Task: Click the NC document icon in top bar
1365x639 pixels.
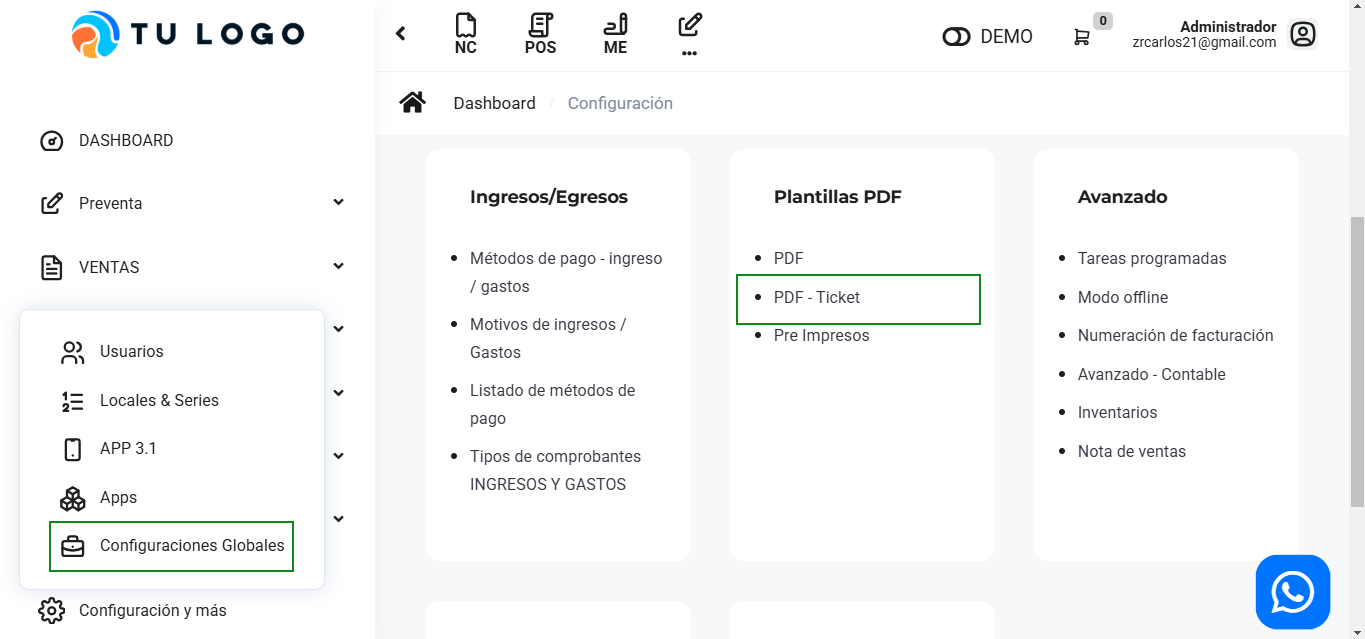Action: point(465,33)
